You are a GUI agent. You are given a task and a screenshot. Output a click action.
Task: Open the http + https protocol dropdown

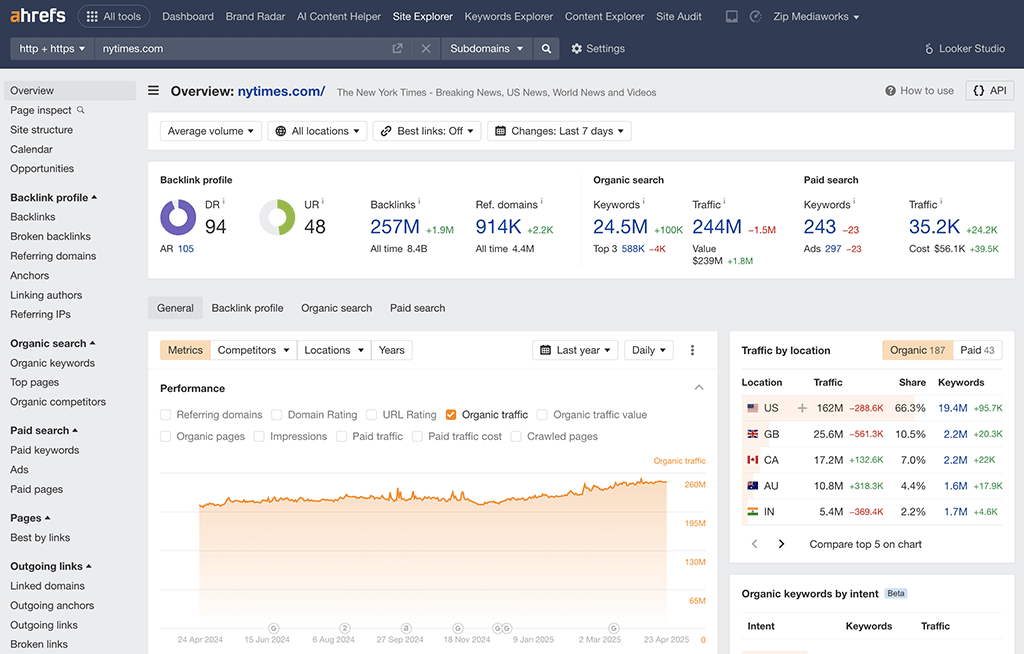52,48
